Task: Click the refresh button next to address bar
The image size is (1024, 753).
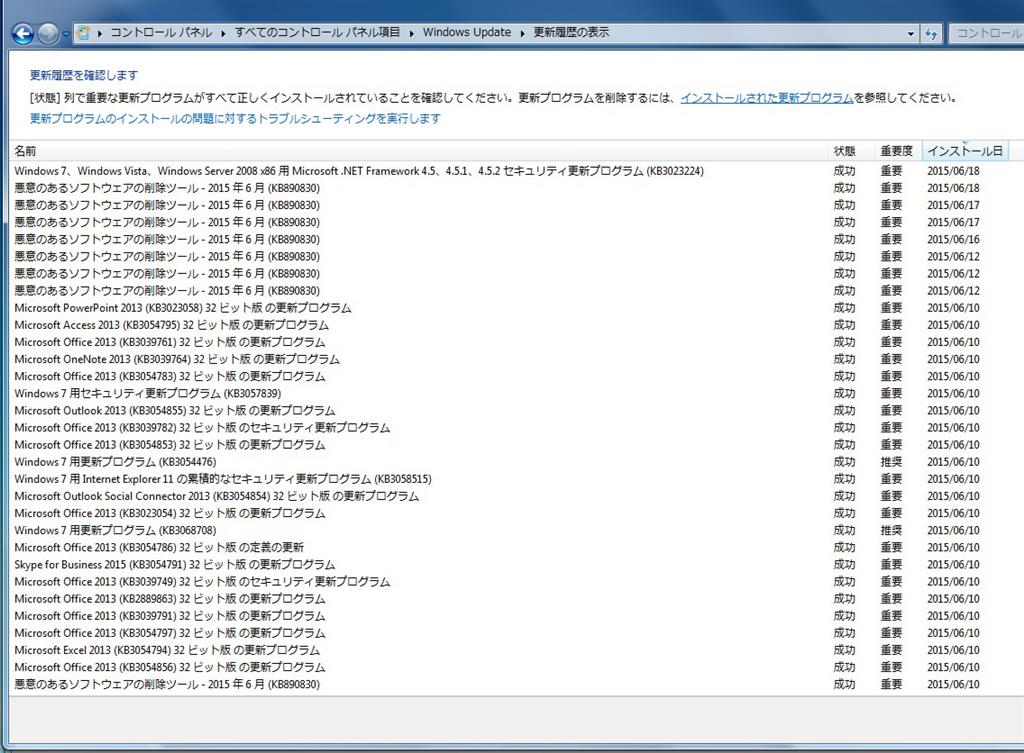Action: click(931, 33)
